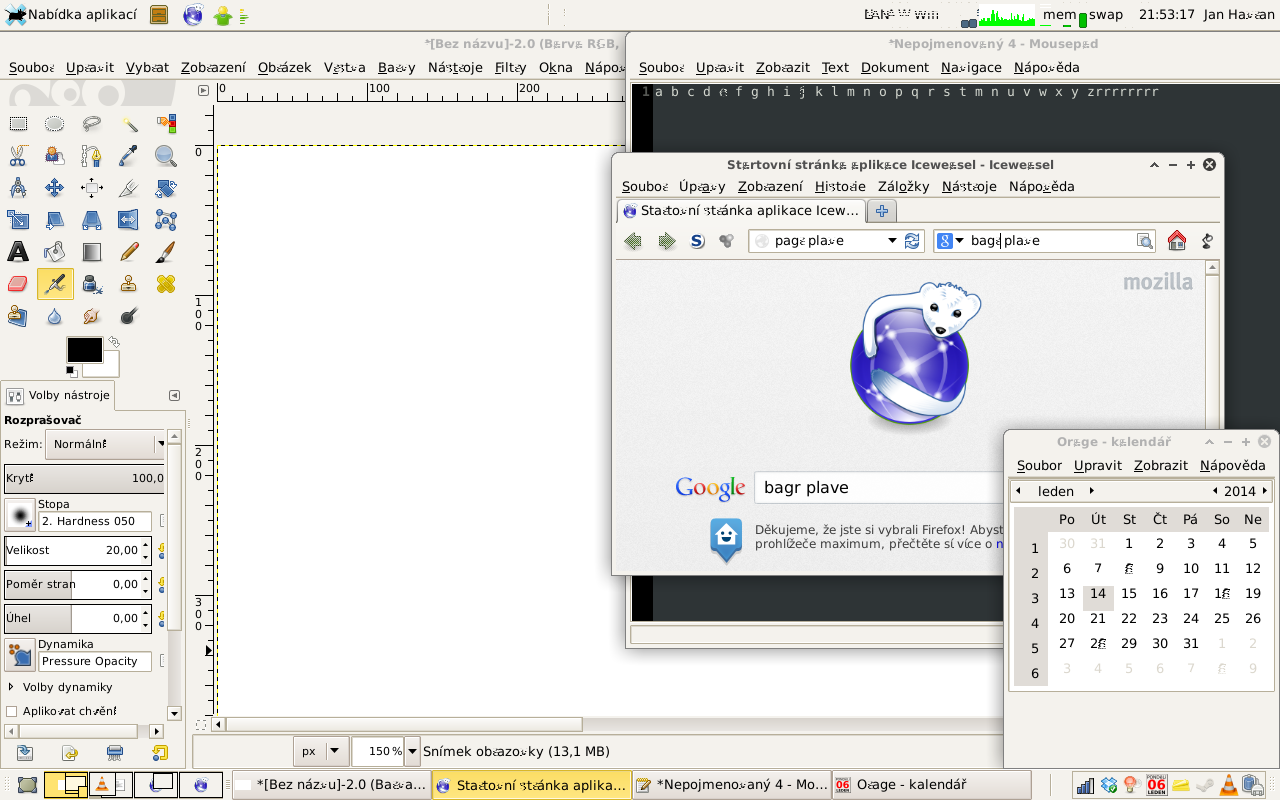1280x800 pixels.
Task: Select the Heal tool bandage icon
Action: pyautogui.click(x=166, y=284)
